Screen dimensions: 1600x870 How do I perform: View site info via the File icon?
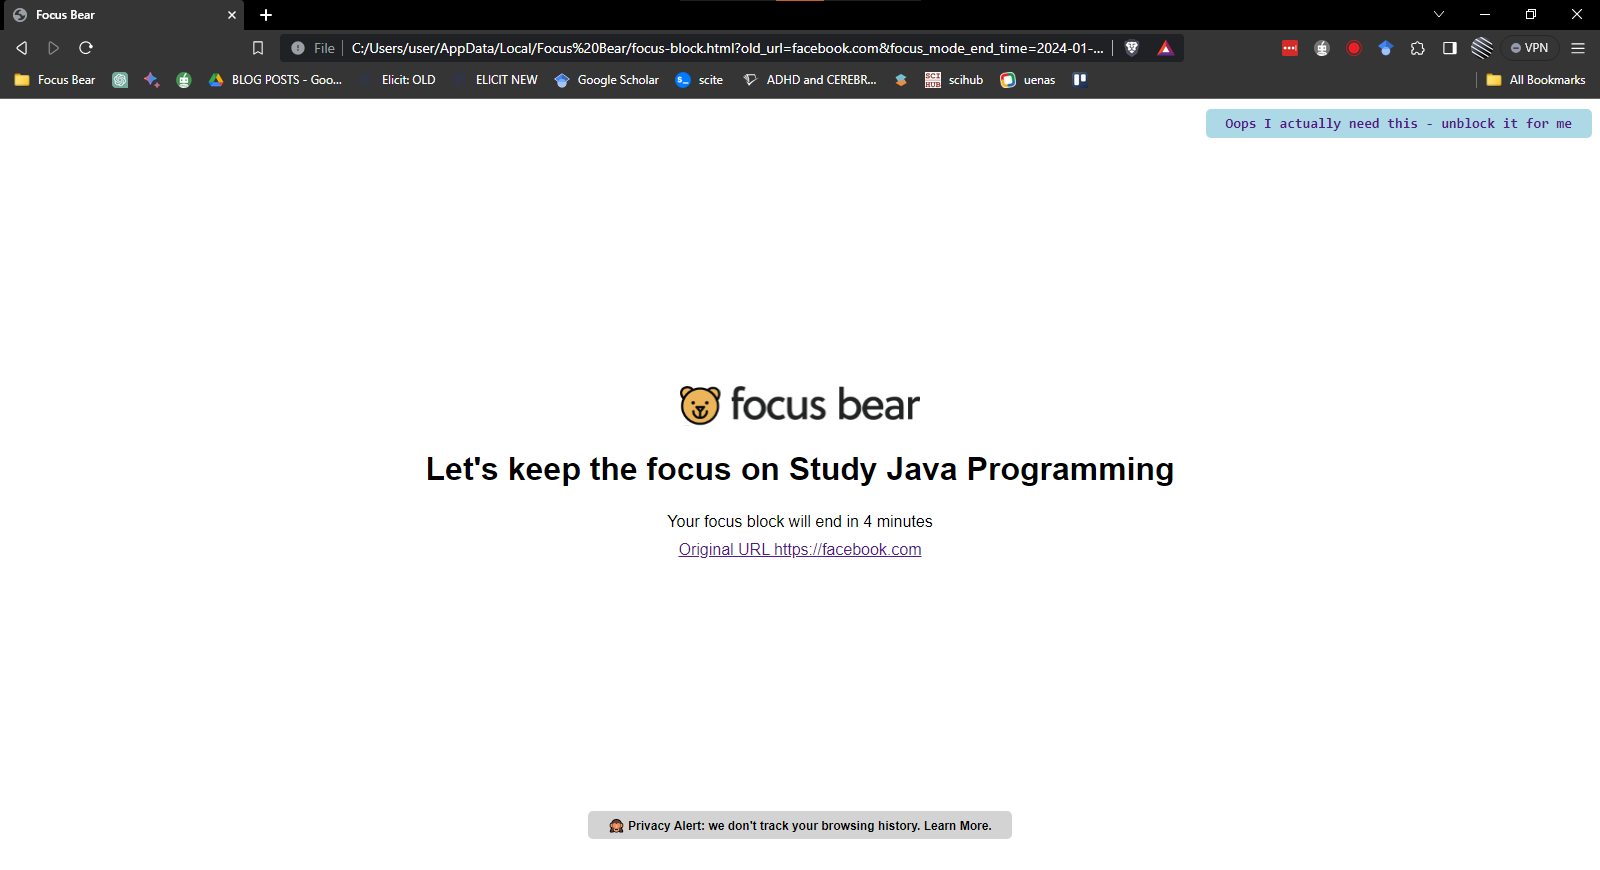click(312, 48)
